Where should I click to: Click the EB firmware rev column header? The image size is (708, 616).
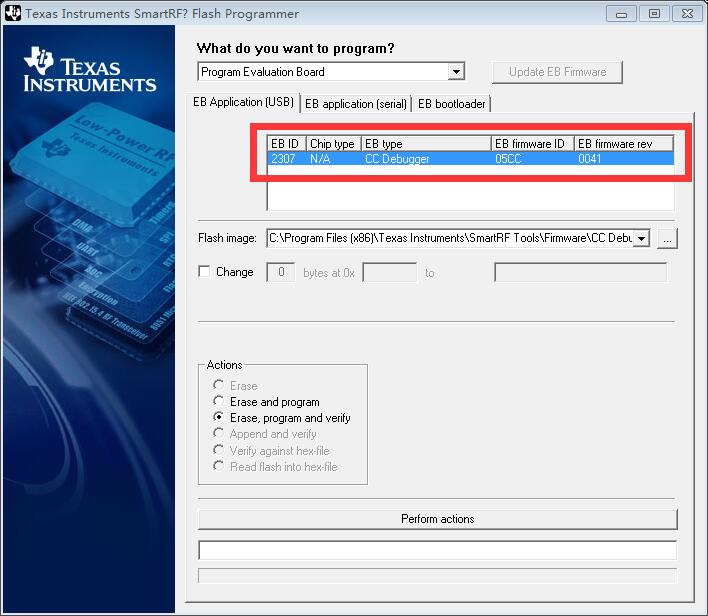[x=624, y=144]
